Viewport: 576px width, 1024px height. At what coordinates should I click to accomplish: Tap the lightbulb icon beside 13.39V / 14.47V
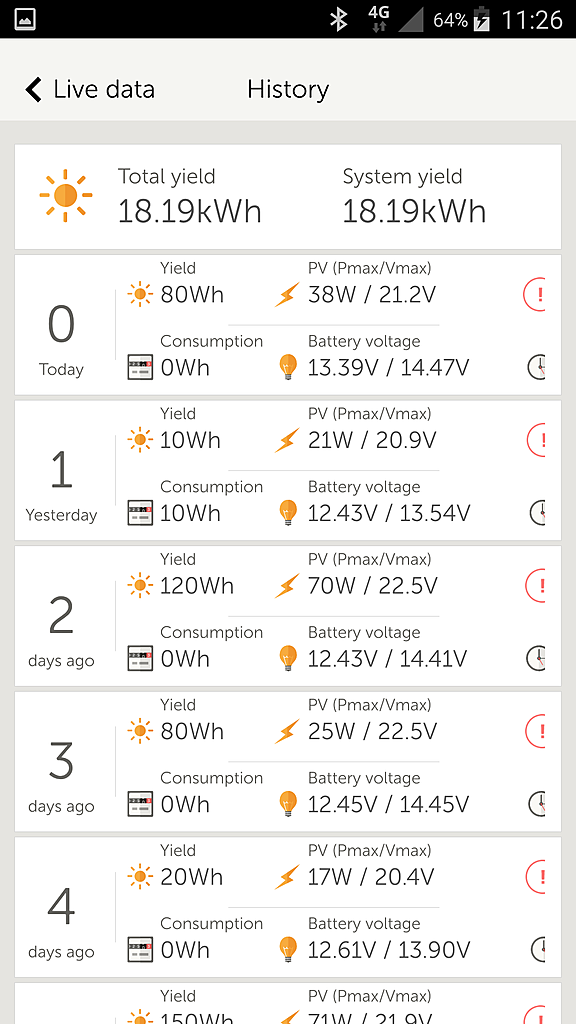coord(288,368)
